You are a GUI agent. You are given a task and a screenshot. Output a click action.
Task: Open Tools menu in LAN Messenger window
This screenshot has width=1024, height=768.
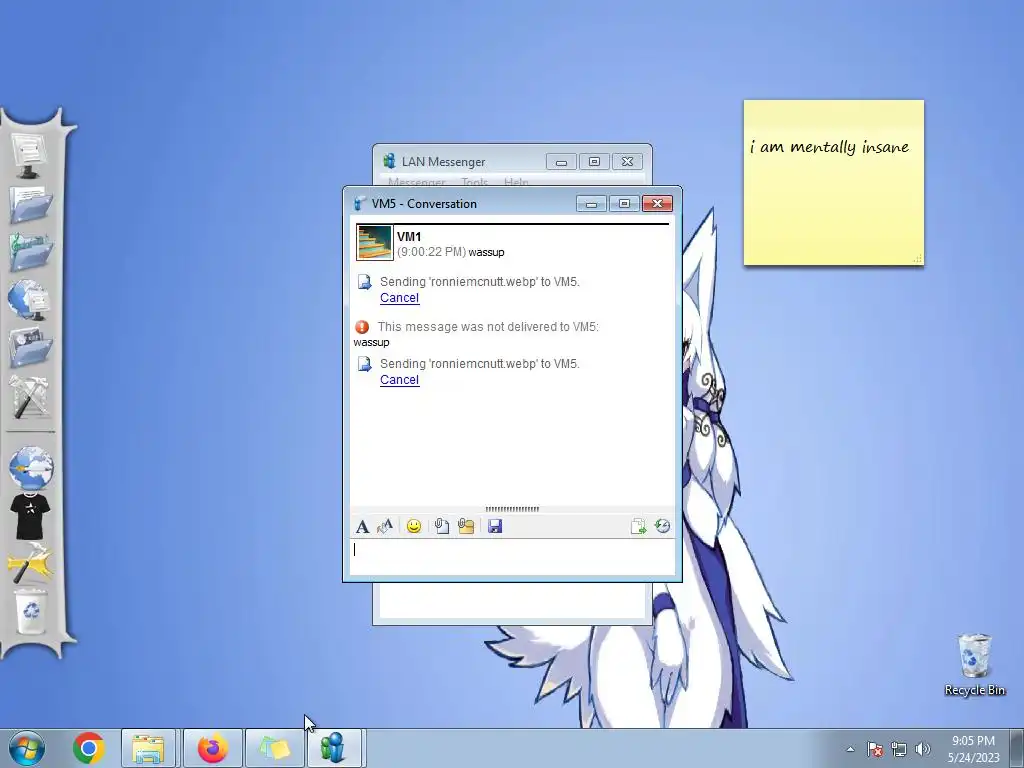pyautogui.click(x=475, y=182)
